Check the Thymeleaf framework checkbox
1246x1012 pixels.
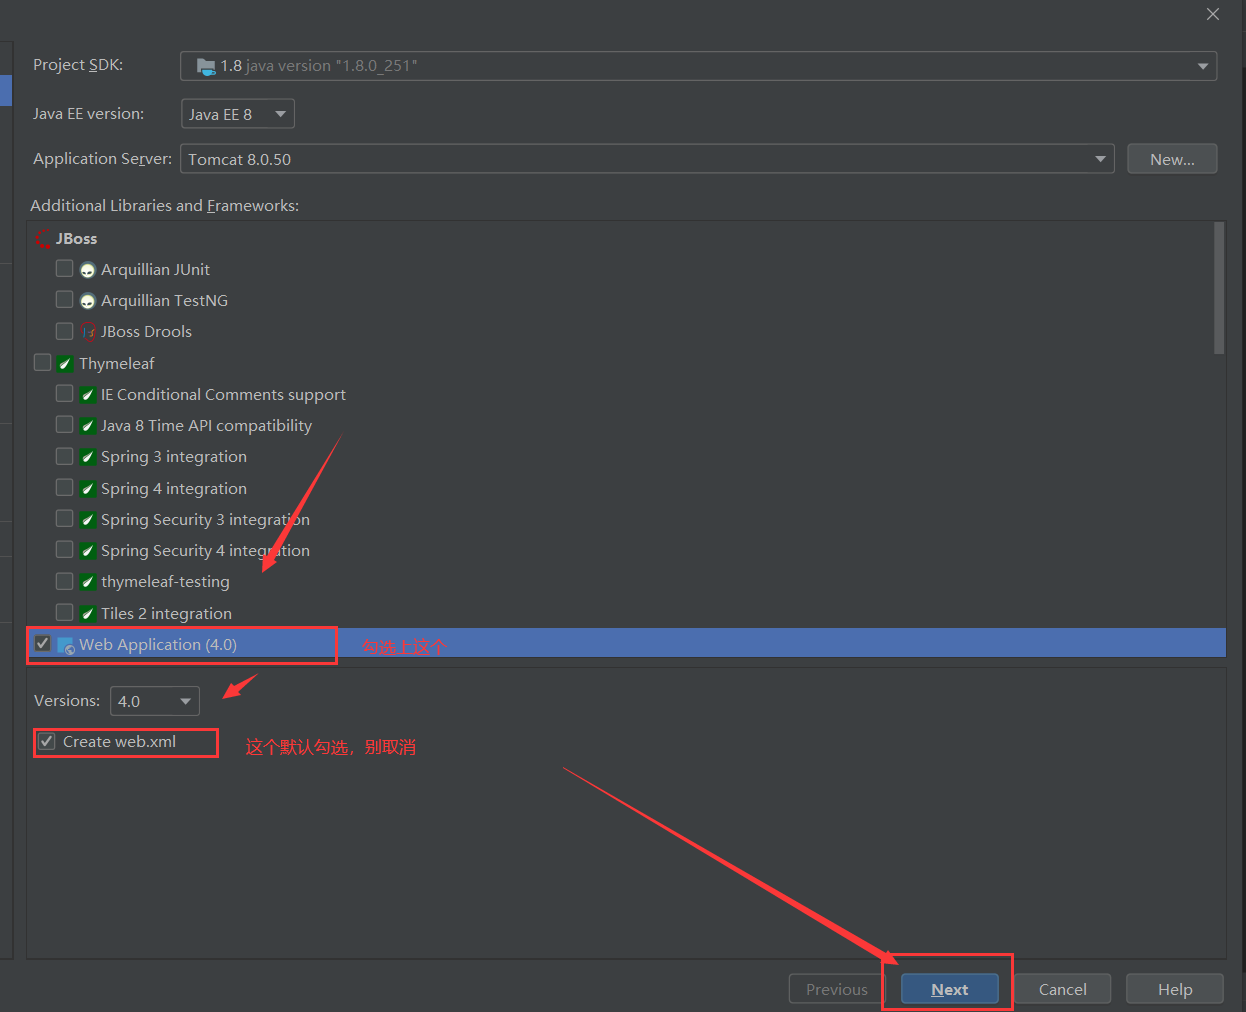click(x=42, y=362)
